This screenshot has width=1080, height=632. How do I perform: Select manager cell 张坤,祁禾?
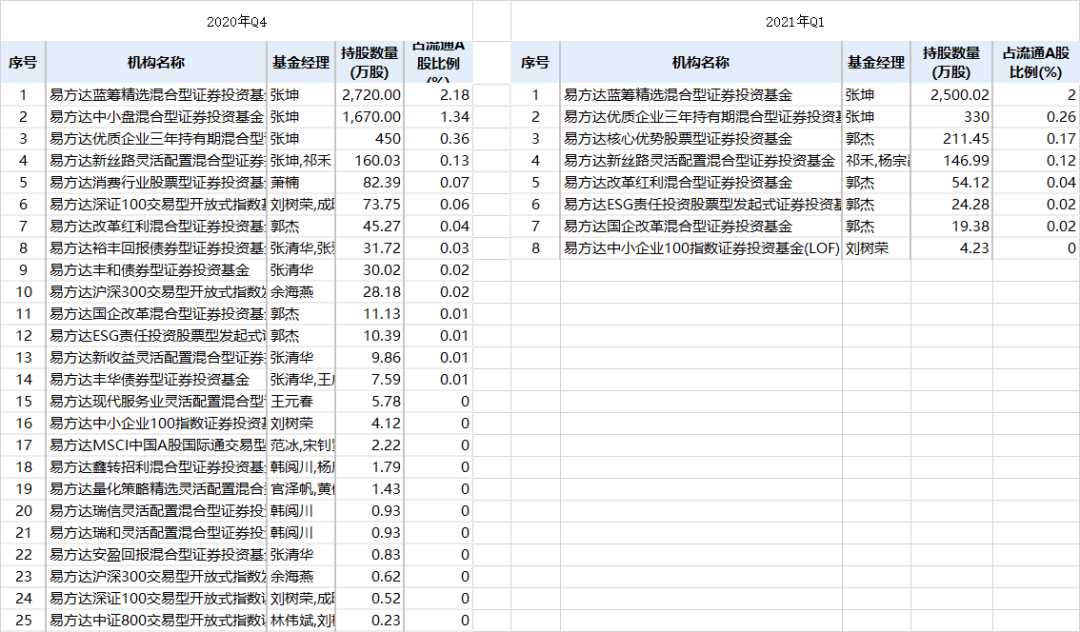(x=301, y=161)
